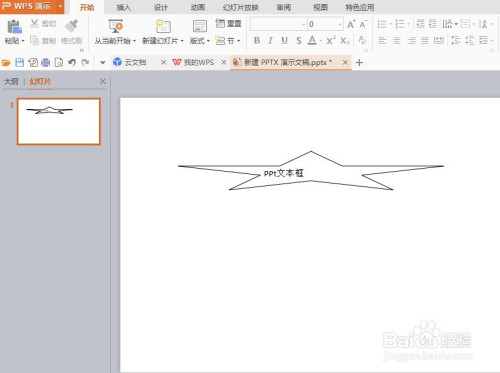Center align text
This screenshot has height=373, width=500.
pyautogui.click(x=397, y=41)
